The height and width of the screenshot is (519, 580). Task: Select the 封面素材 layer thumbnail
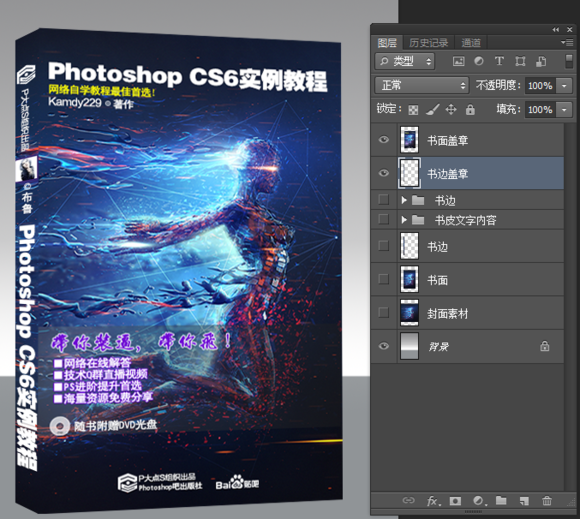tap(409, 313)
